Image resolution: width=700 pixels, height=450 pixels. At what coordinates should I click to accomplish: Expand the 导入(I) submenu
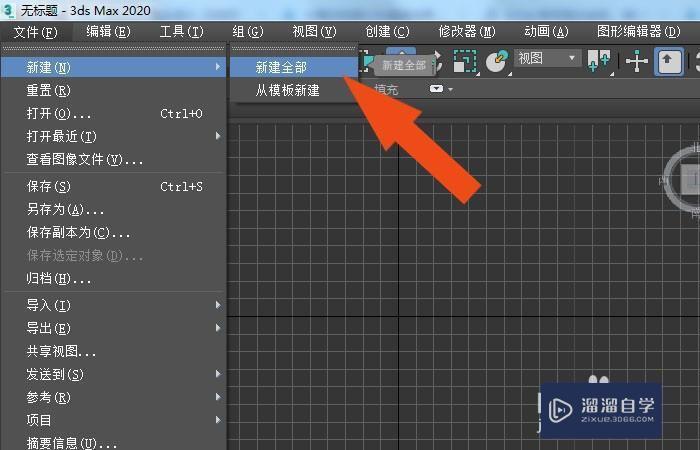pyautogui.click(x=113, y=305)
